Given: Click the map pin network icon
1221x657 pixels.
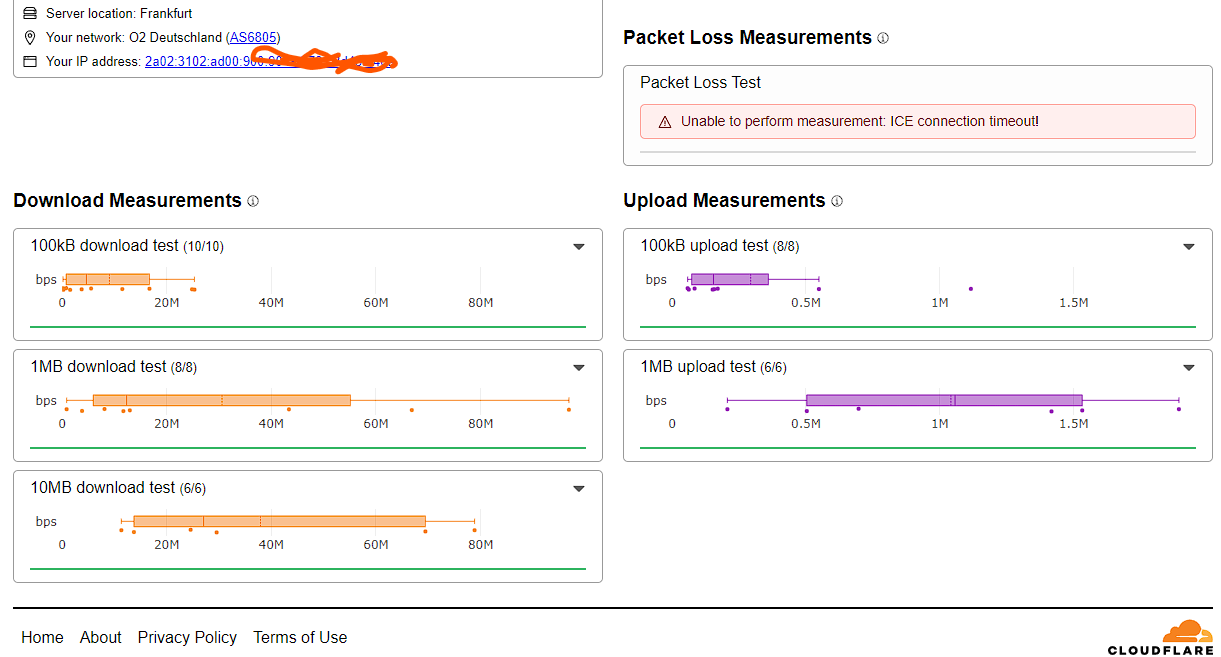Looking at the screenshot, I should coord(29,38).
